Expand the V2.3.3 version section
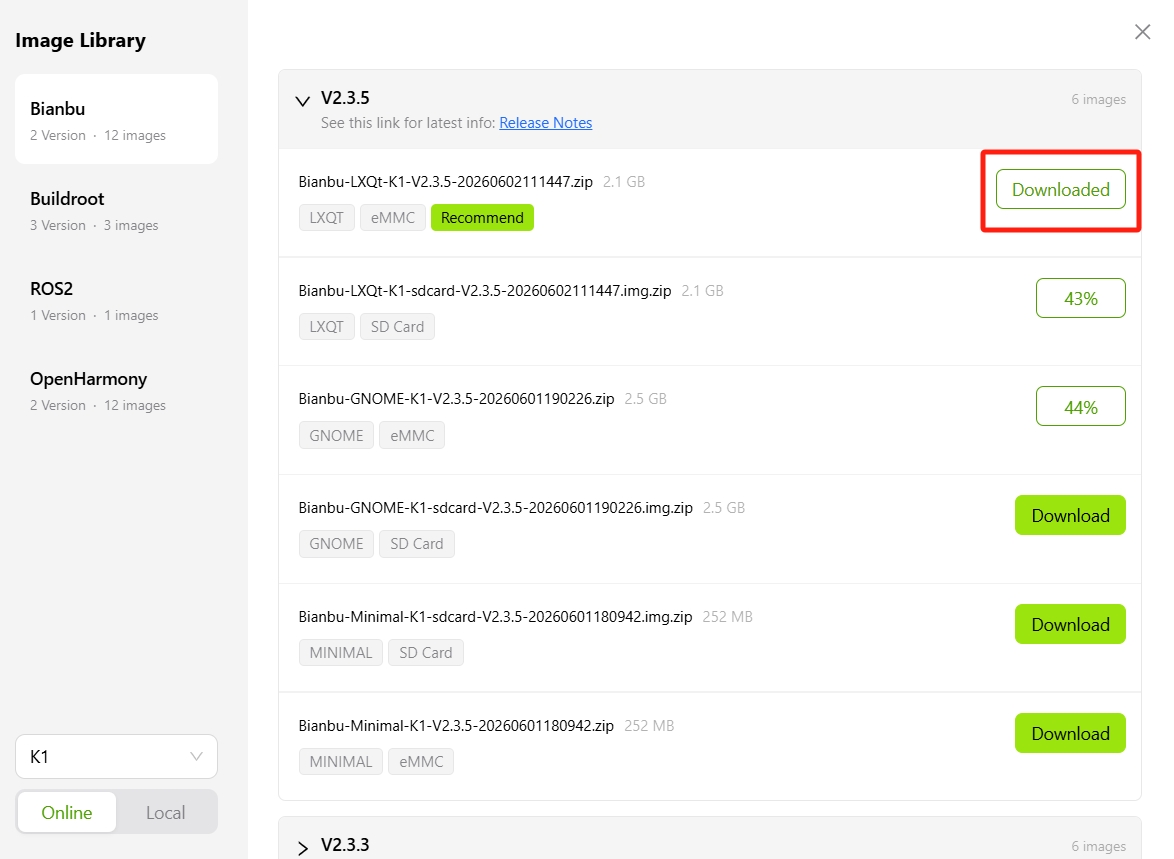The width and height of the screenshot is (1174, 859). coord(302,848)
